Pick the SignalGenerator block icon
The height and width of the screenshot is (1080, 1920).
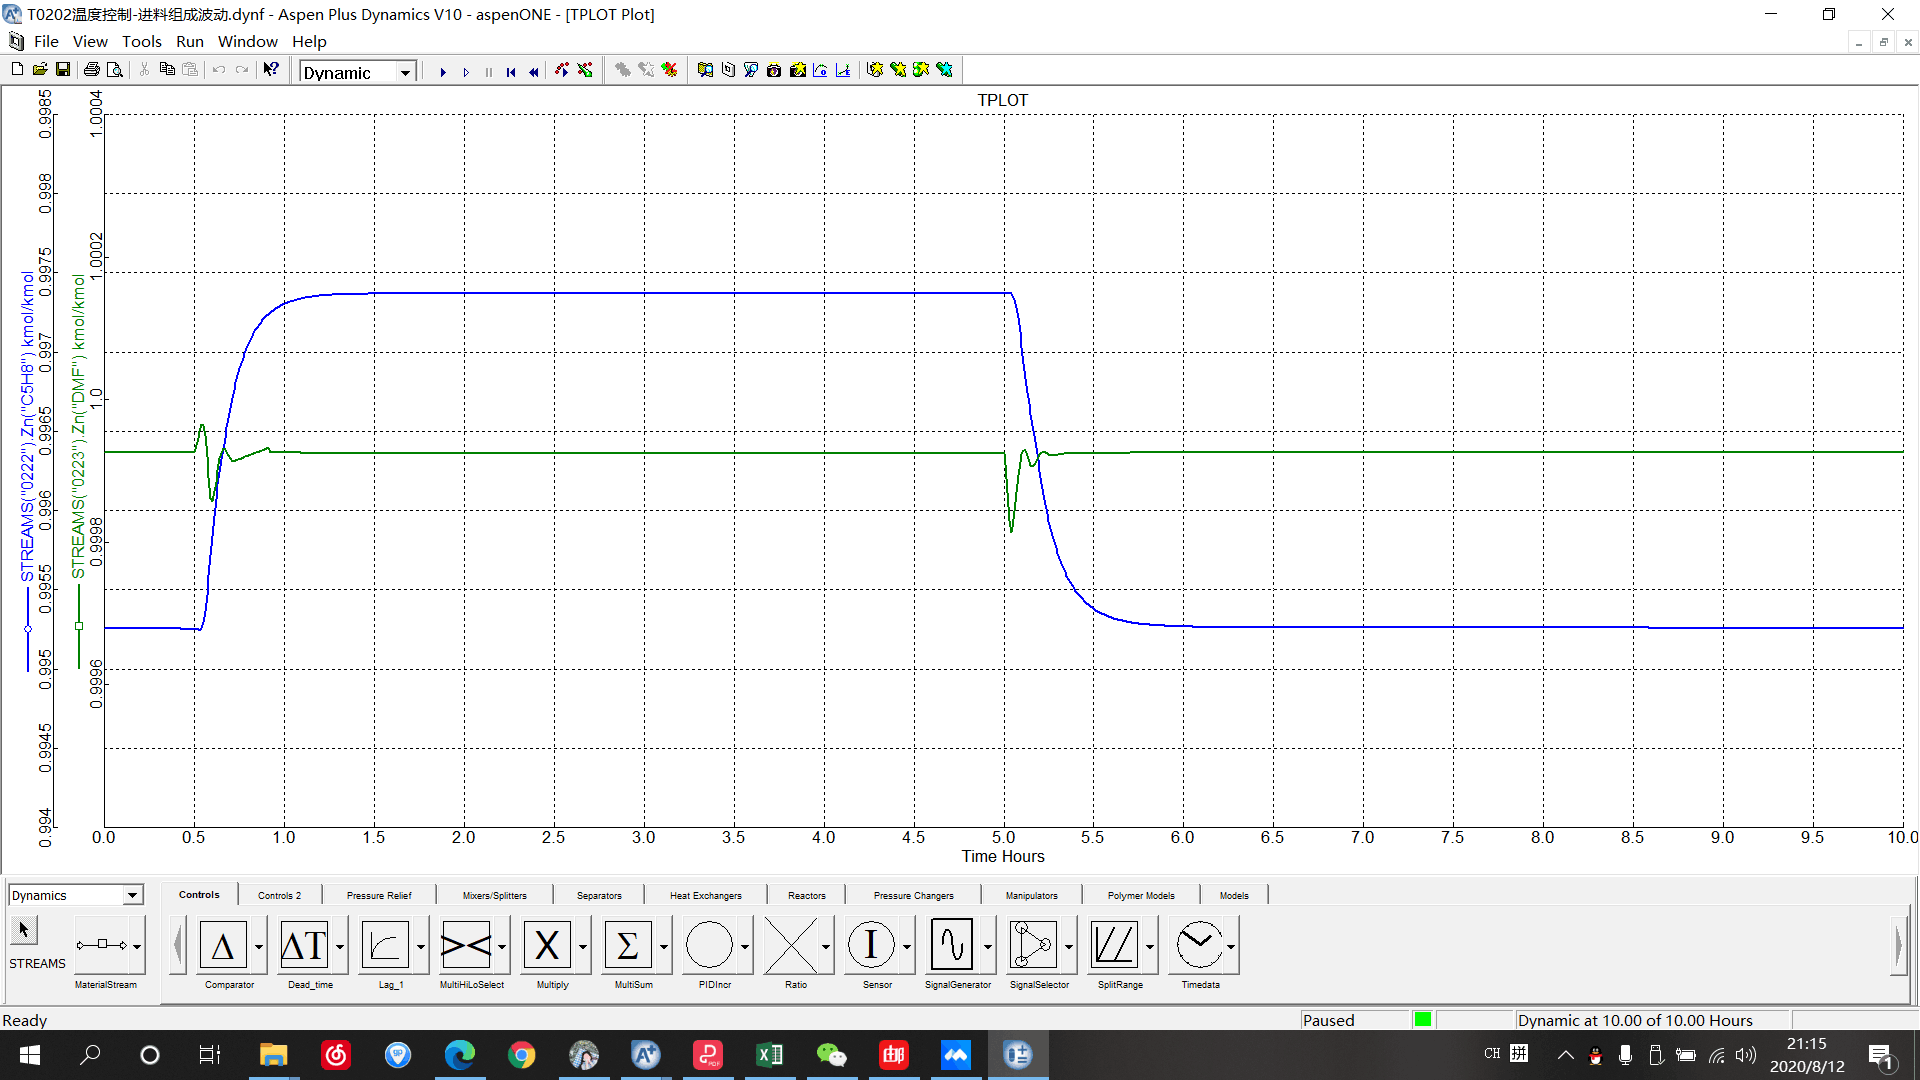pyautogui.click(x=952, y=945)
